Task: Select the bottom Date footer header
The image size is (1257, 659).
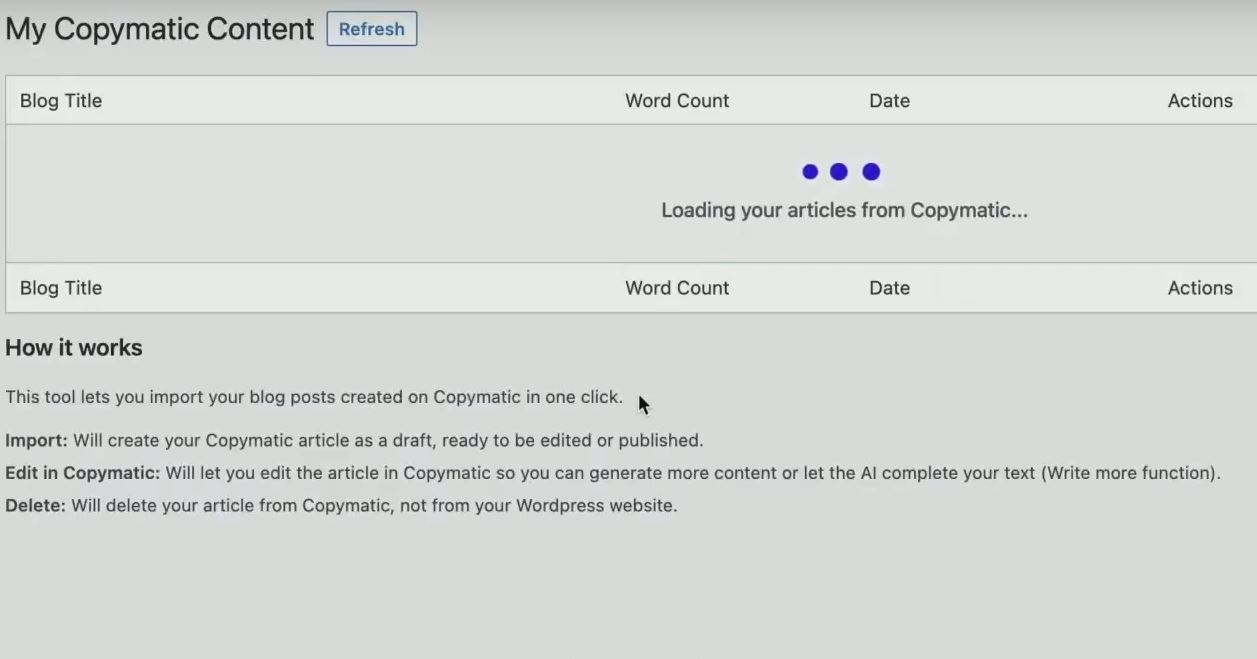Action: 889,288
